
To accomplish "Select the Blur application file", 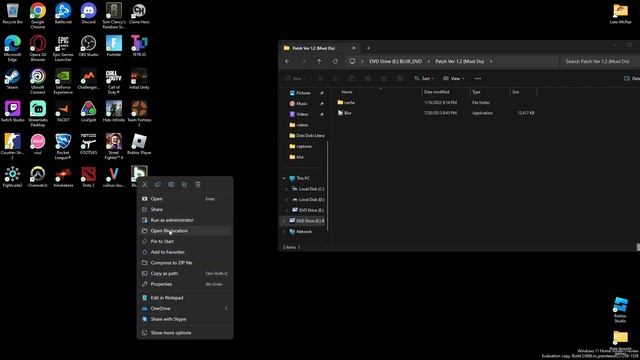I will 436,113.
